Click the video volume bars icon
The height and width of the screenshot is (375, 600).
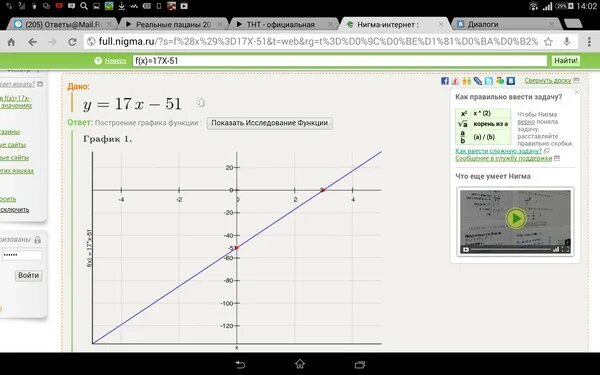tap(556, 250)
